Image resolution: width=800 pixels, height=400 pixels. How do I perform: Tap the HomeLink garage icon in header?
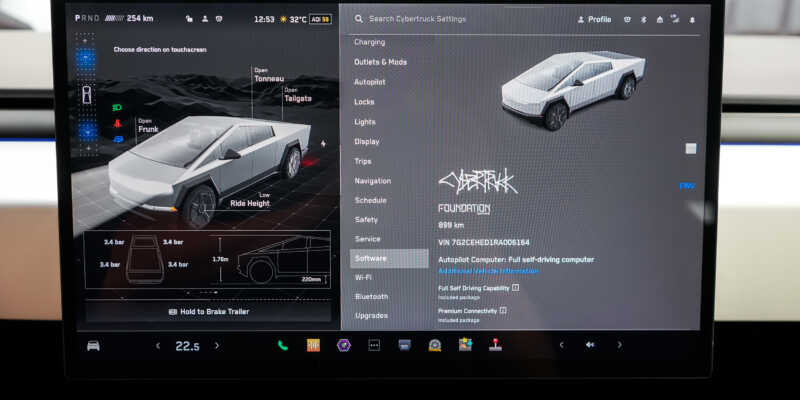(x=659, y=19)
